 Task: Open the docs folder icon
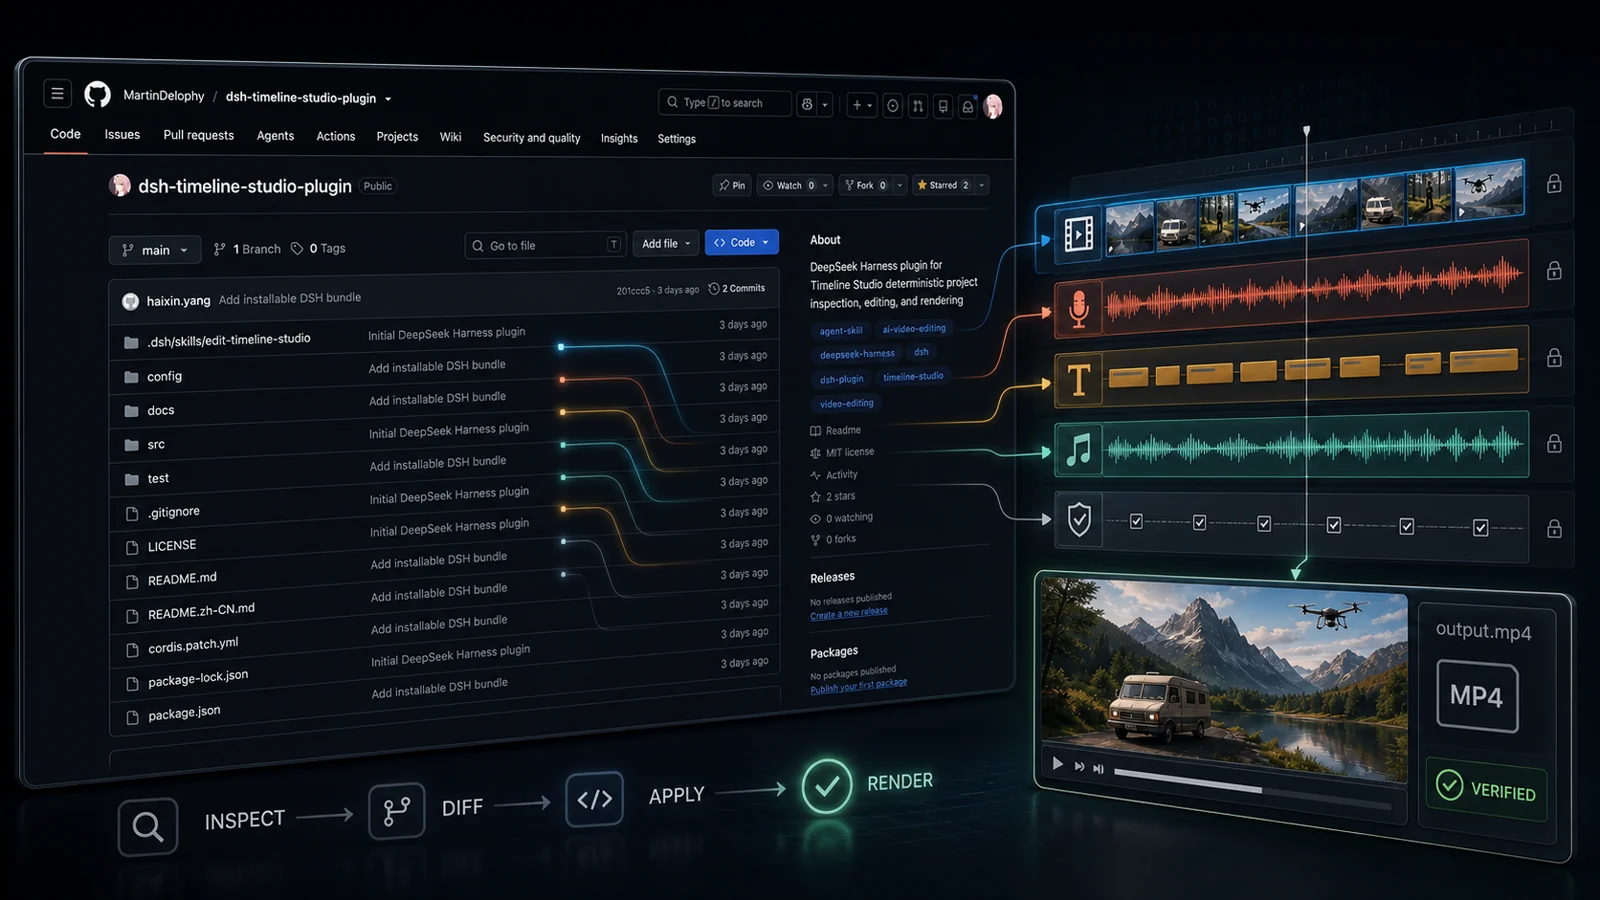[x=131, y=411]
